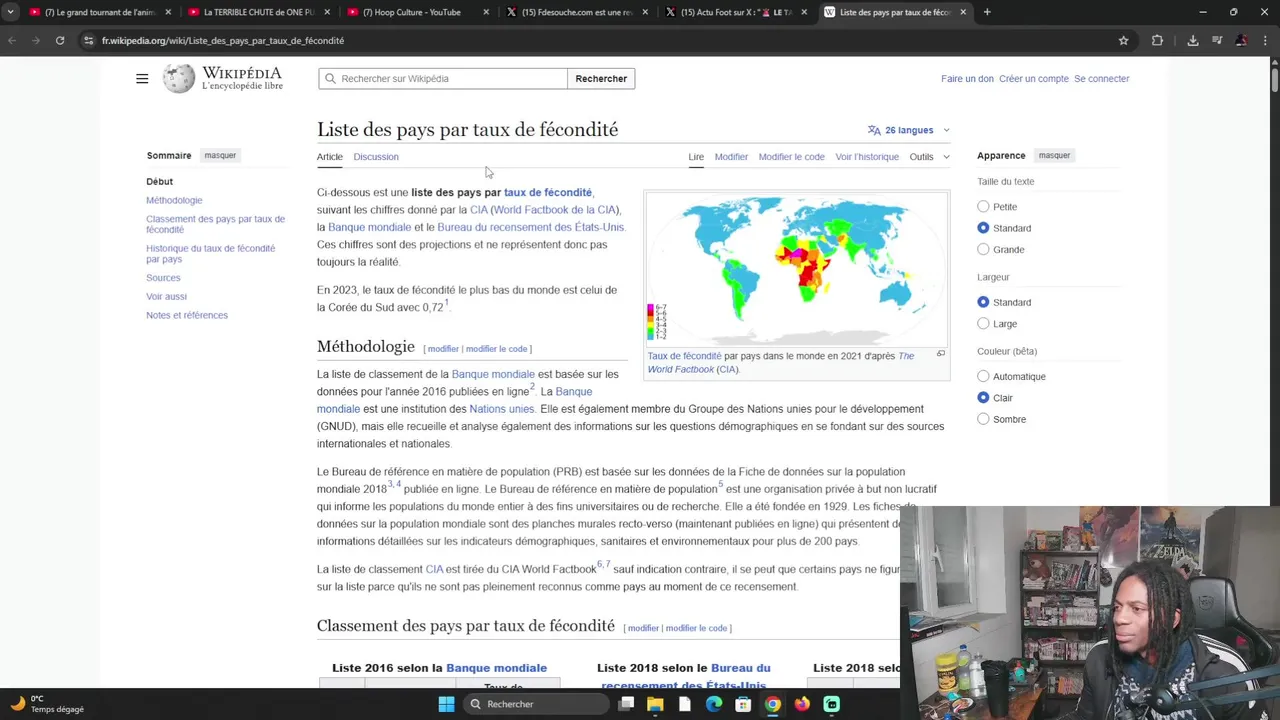Bookmark this page with the star icon

point(1123,40)
